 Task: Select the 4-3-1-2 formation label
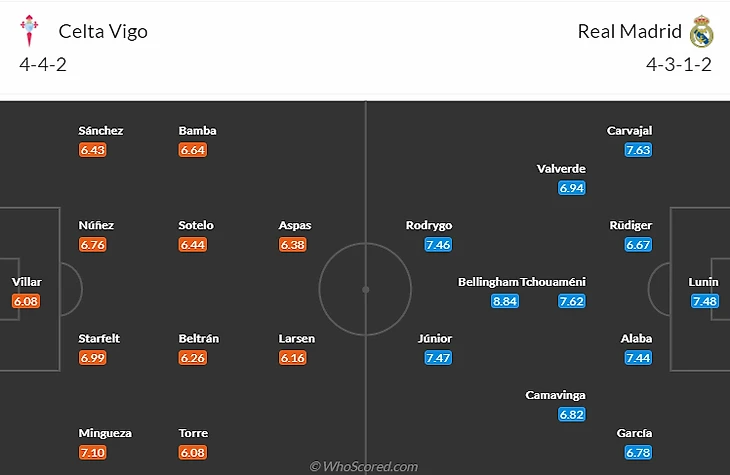[x=679, y=64]
